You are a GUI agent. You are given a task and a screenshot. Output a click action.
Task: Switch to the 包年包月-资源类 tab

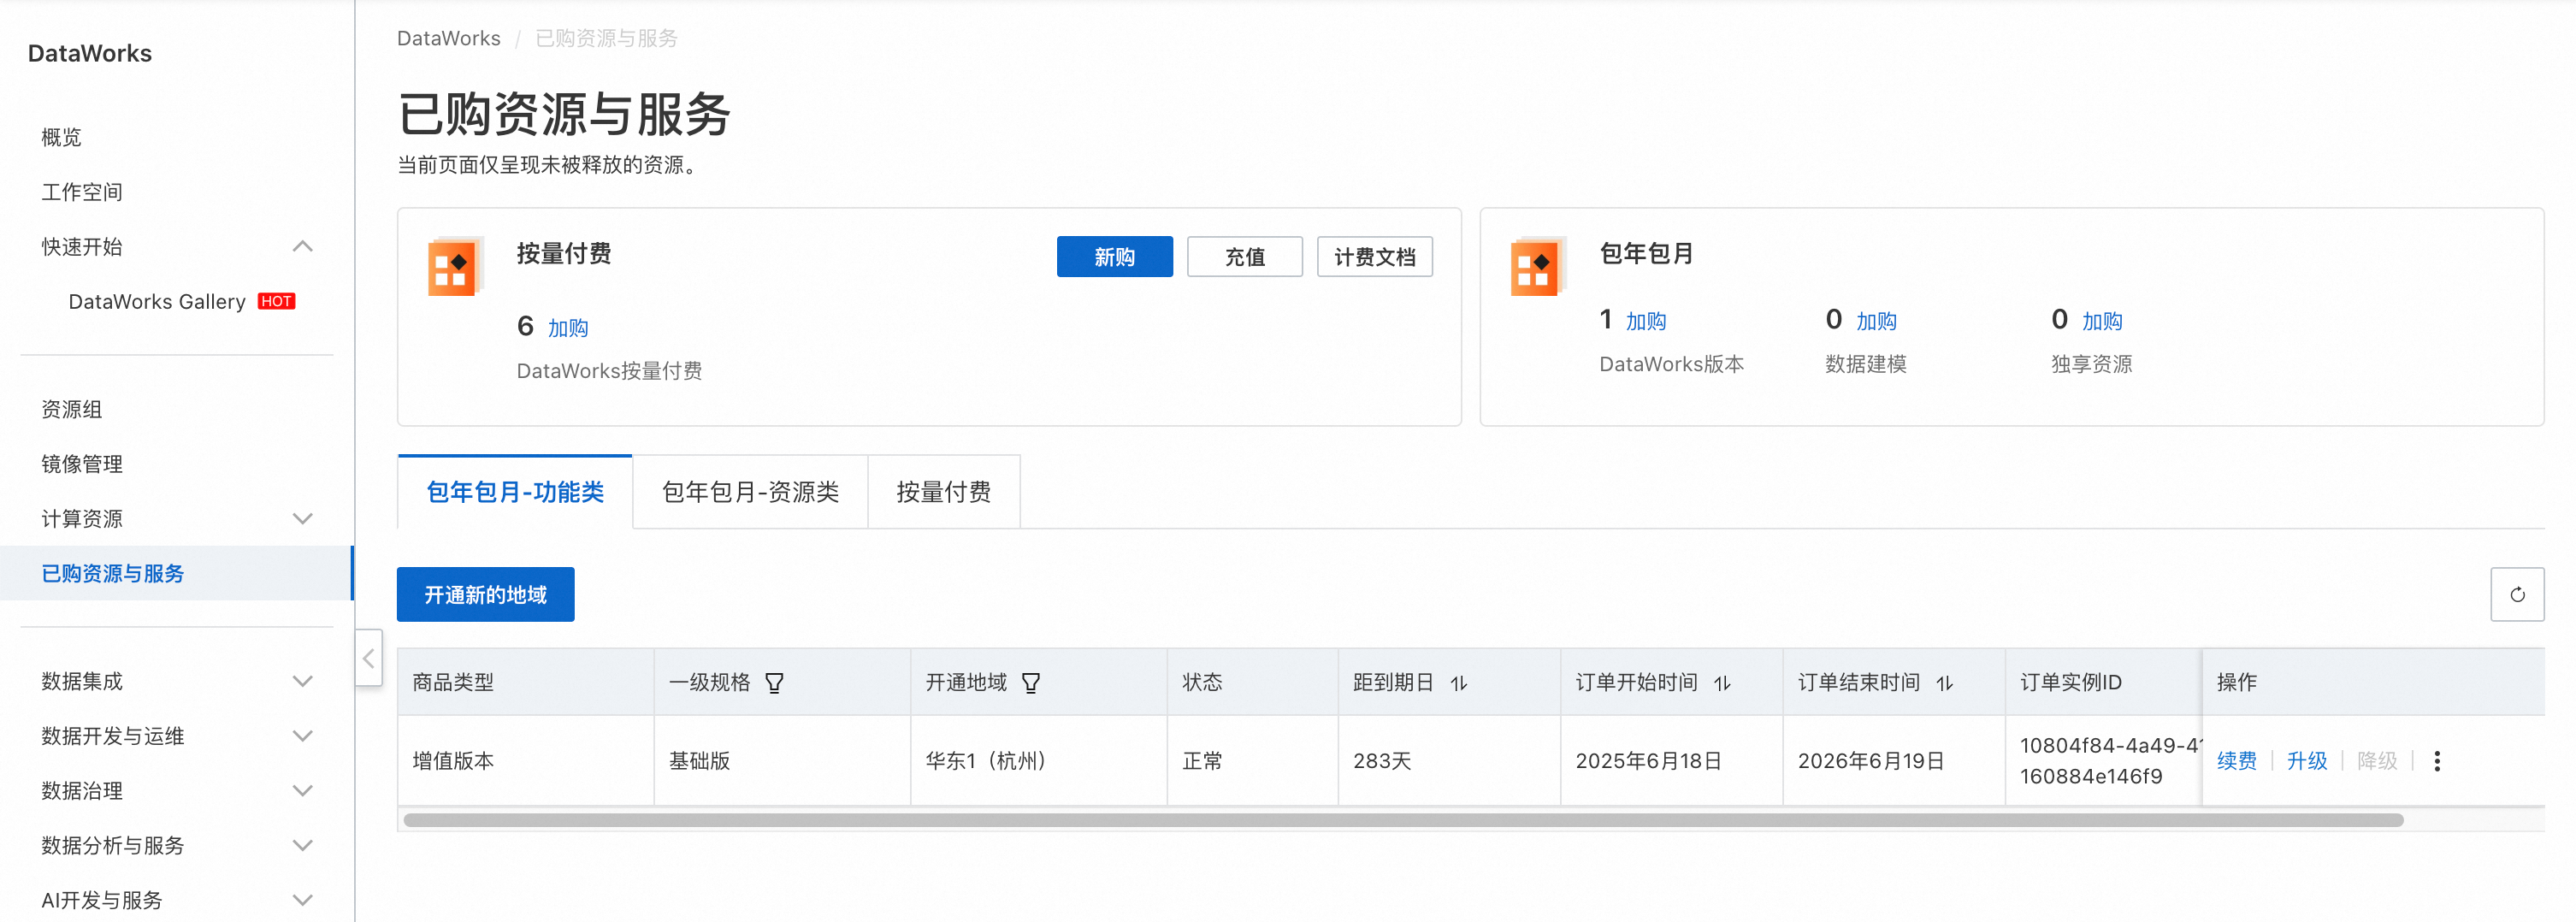[750, 492]
